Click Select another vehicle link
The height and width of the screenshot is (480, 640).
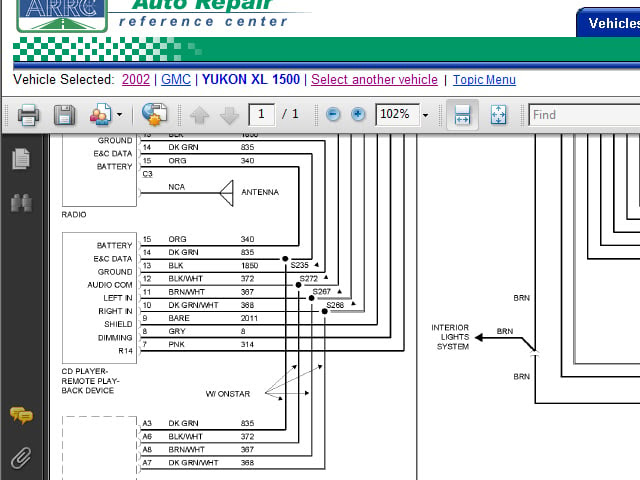point(374,79)
